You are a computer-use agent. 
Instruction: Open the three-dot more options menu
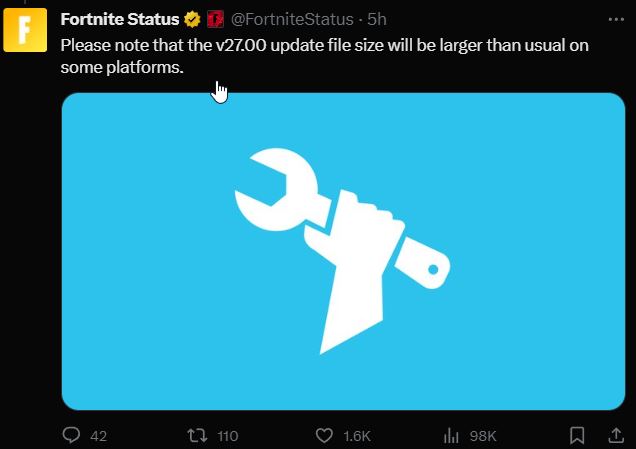click(616, 19)
